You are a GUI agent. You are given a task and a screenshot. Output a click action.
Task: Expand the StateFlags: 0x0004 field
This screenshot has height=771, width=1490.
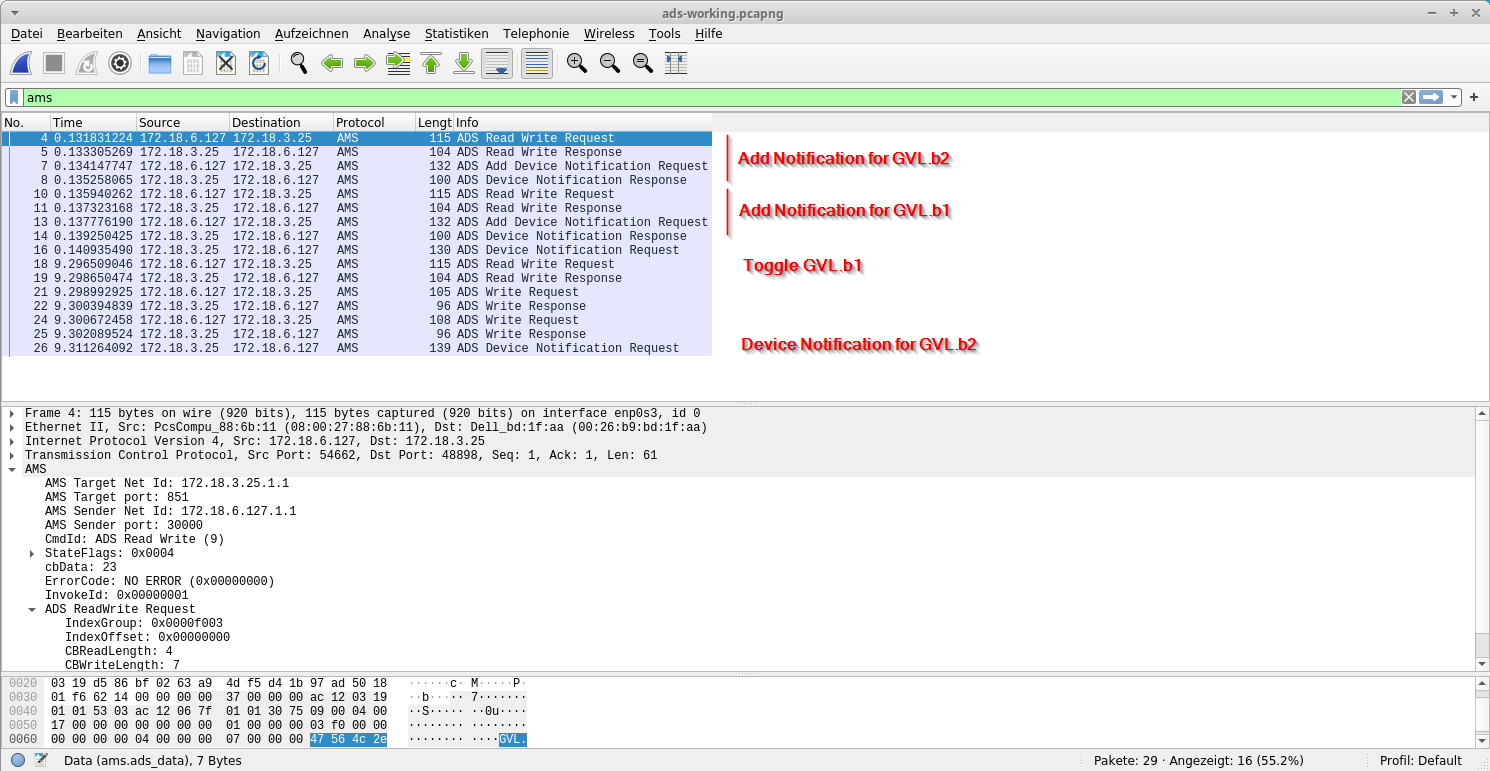tap(32, 553)
